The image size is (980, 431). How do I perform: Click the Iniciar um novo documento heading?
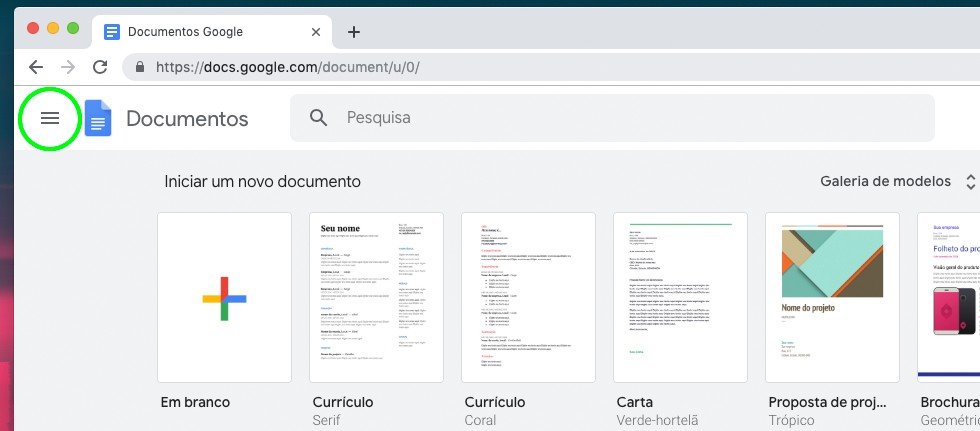[x=262, y=182]
